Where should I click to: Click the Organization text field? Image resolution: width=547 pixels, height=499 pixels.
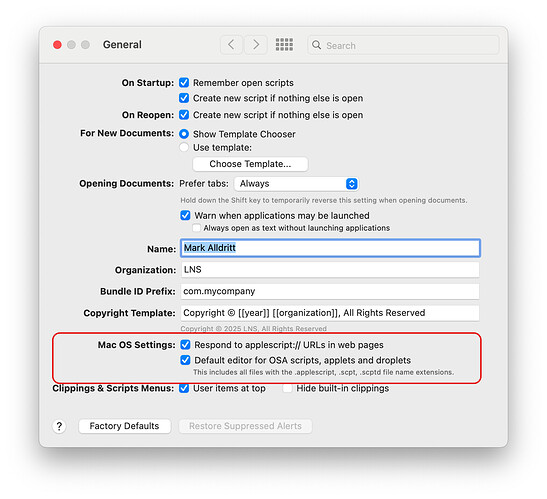point(330,270)
